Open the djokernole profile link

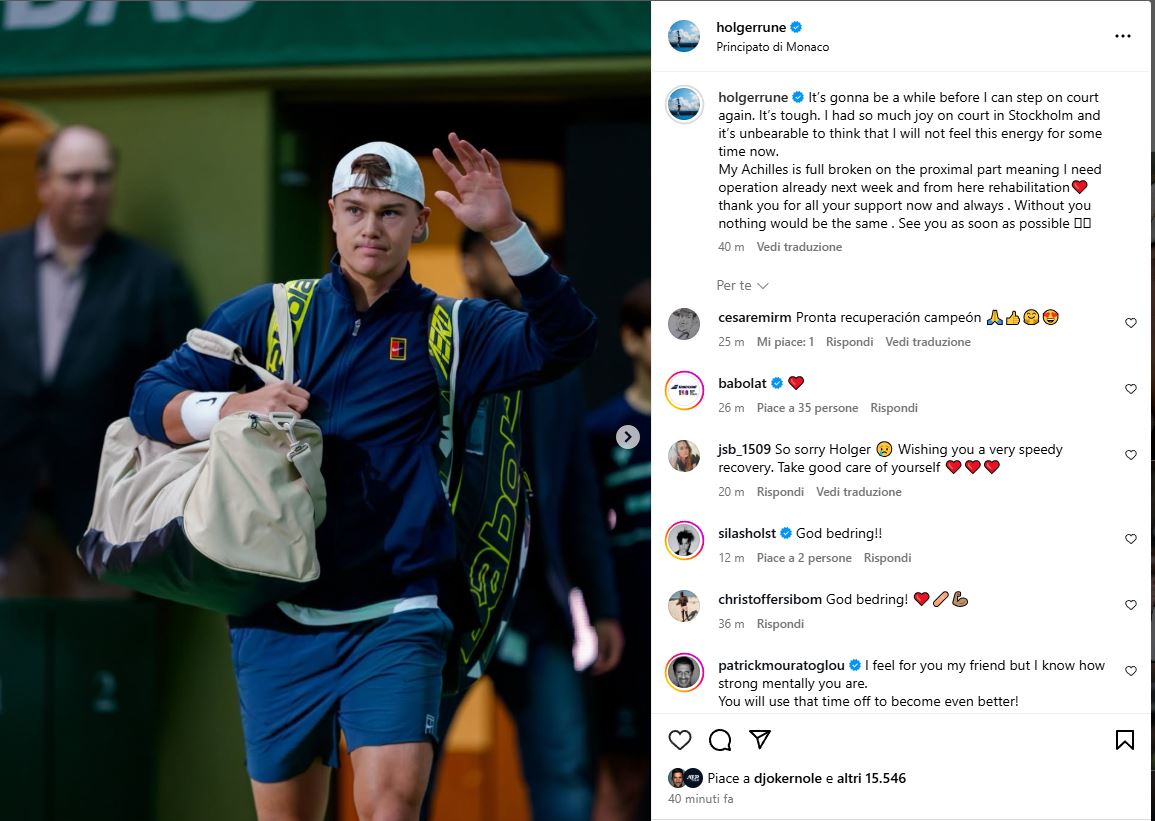pos(787,778)
